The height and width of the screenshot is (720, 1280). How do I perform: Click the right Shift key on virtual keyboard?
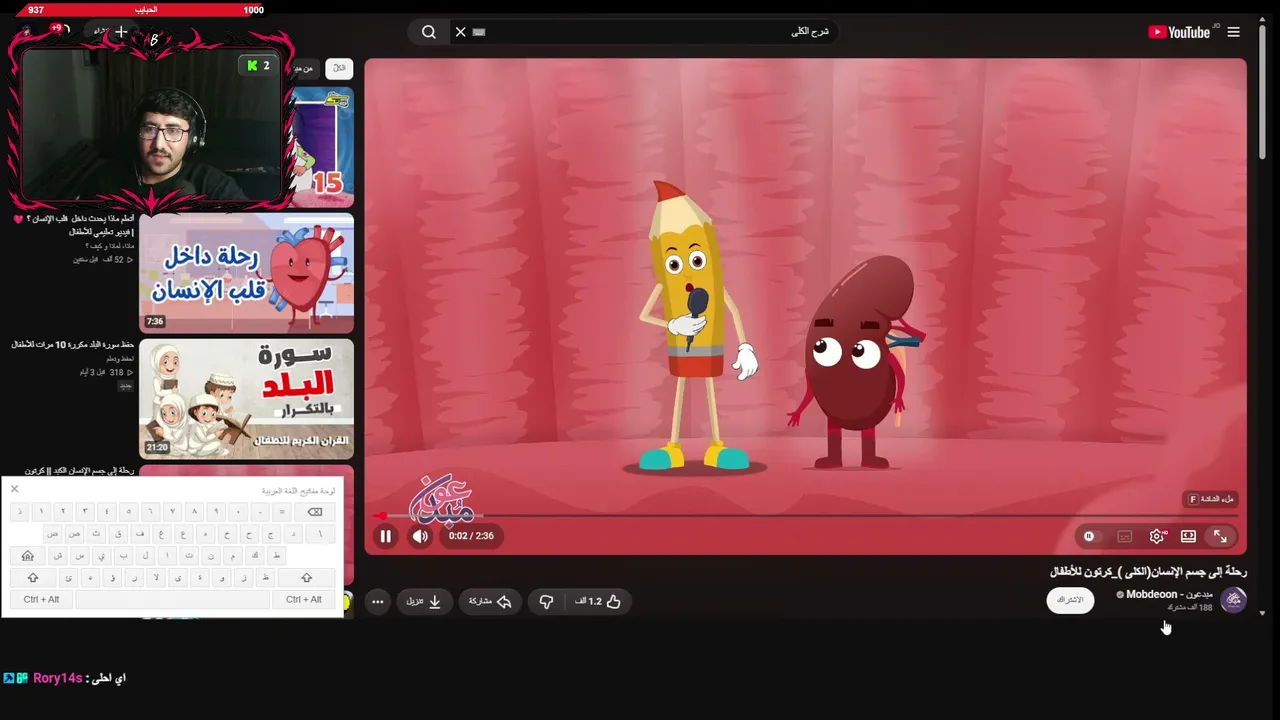[x=306, y=578]
